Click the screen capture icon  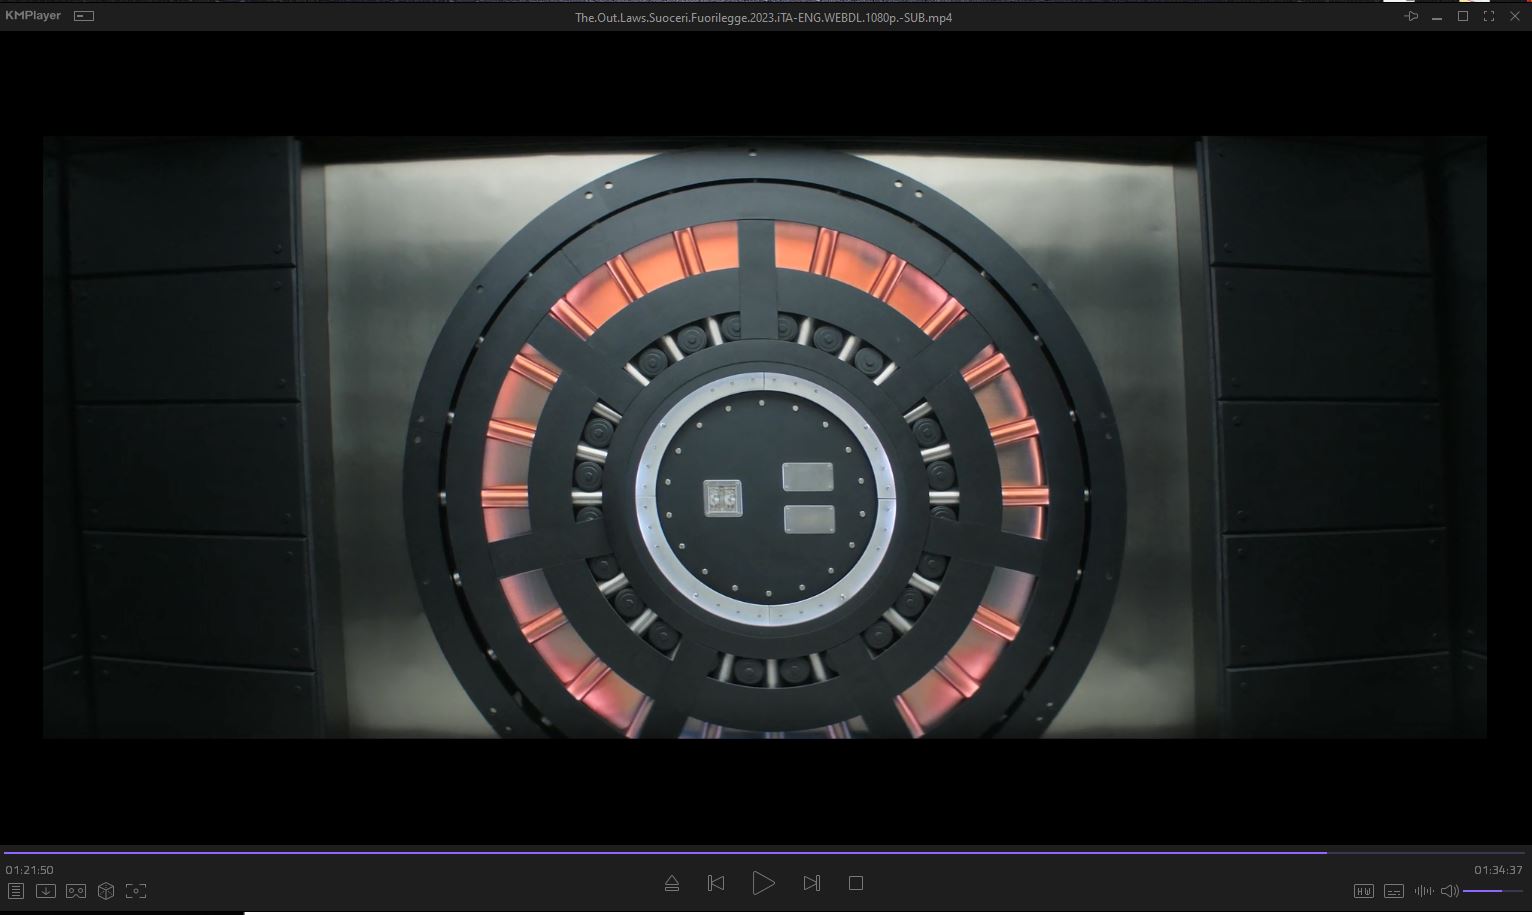coord(136,891)
